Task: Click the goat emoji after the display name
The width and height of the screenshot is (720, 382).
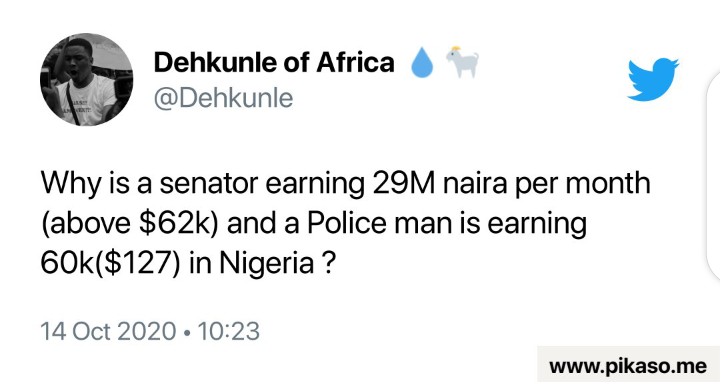Action: pyautogui.click(x=462, y=62)
